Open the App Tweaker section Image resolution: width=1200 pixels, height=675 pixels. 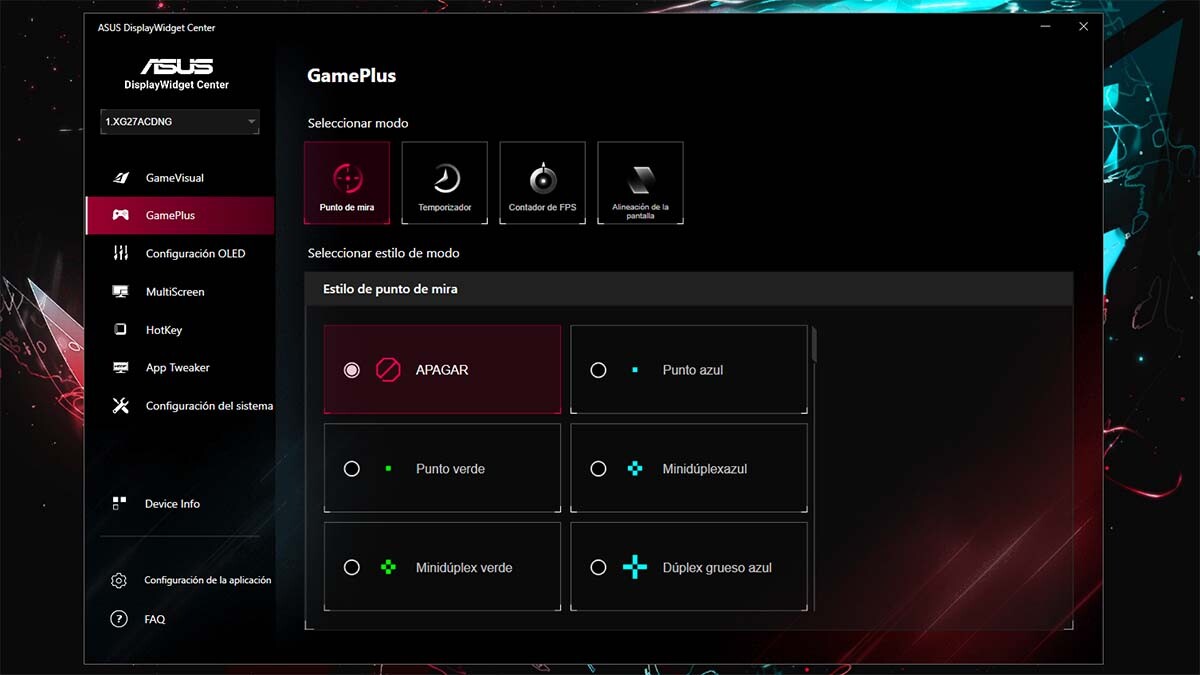pos(180,368)
